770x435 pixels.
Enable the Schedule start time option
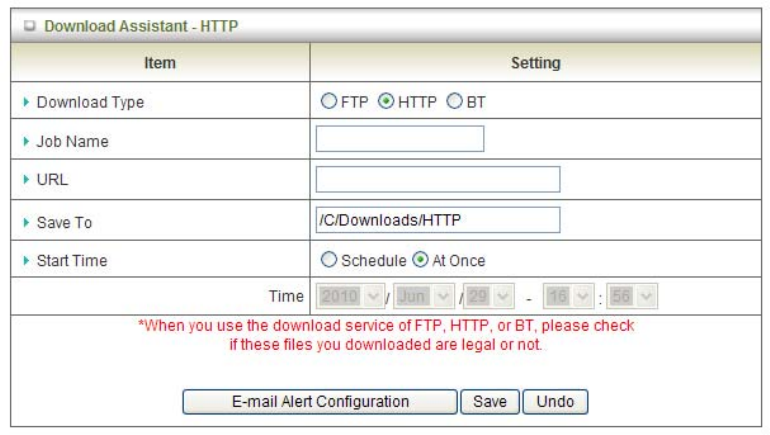point(329,261)
